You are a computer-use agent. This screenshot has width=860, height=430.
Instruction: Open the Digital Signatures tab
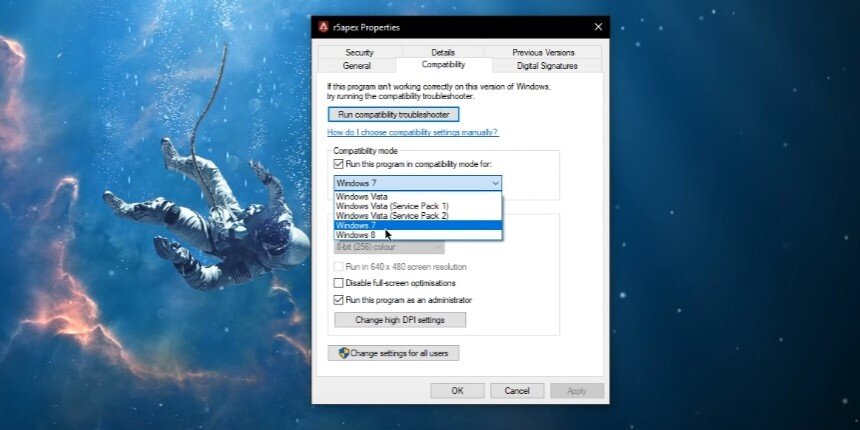(547, 66)
